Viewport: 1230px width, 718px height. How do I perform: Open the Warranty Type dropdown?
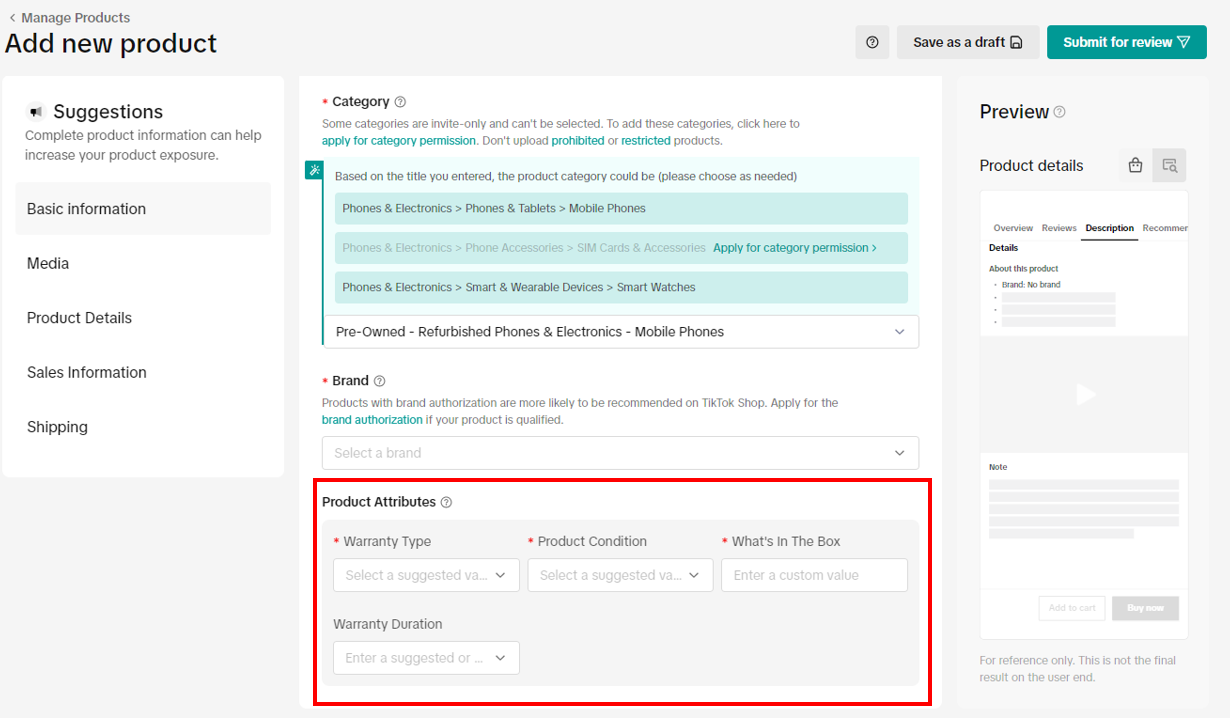[426, 575]
